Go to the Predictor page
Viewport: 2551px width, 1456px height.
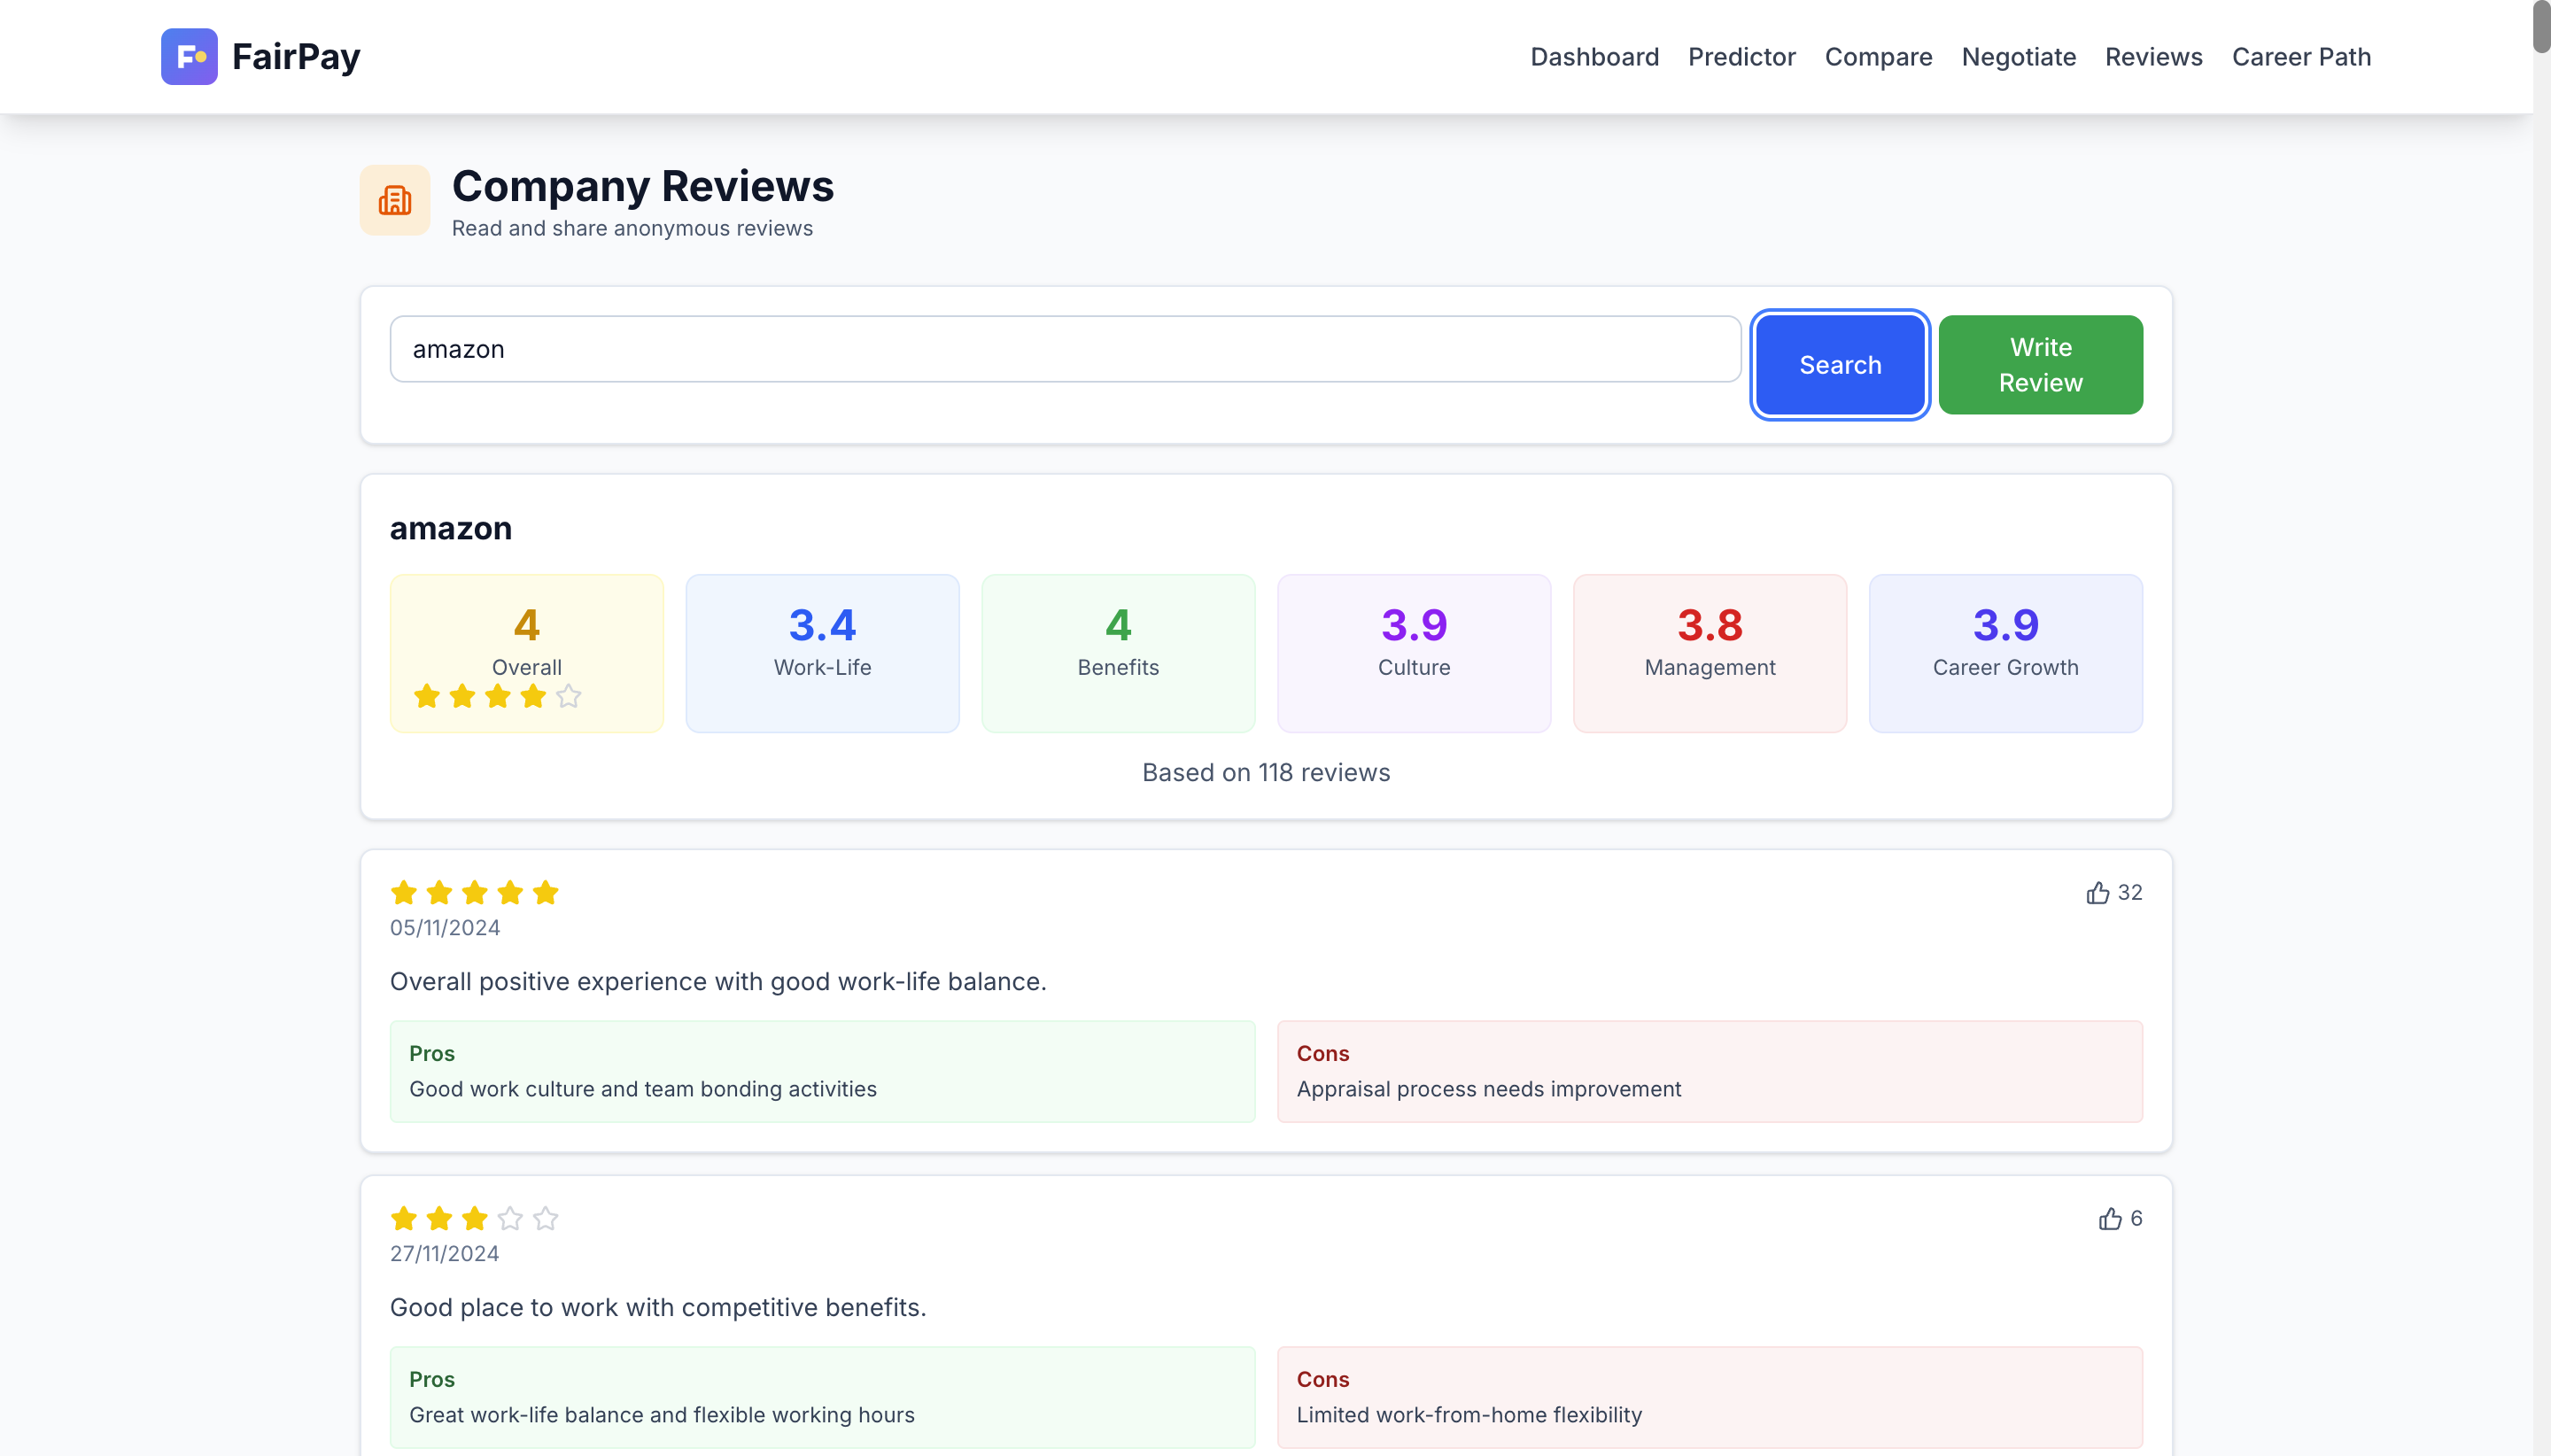tap(1741, 57)
